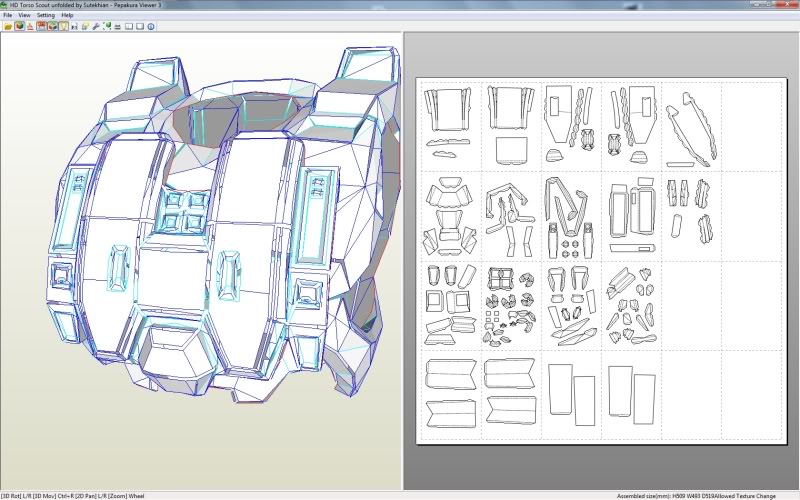The height and width of the screenshot is (500, 800).
Task: Toggle the green-and-blue cube toolbar icon
Action: 53,27
